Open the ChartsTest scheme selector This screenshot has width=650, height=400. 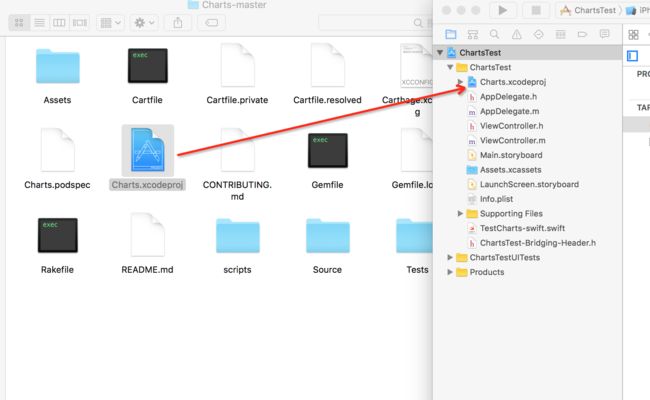tap(589, 10)
